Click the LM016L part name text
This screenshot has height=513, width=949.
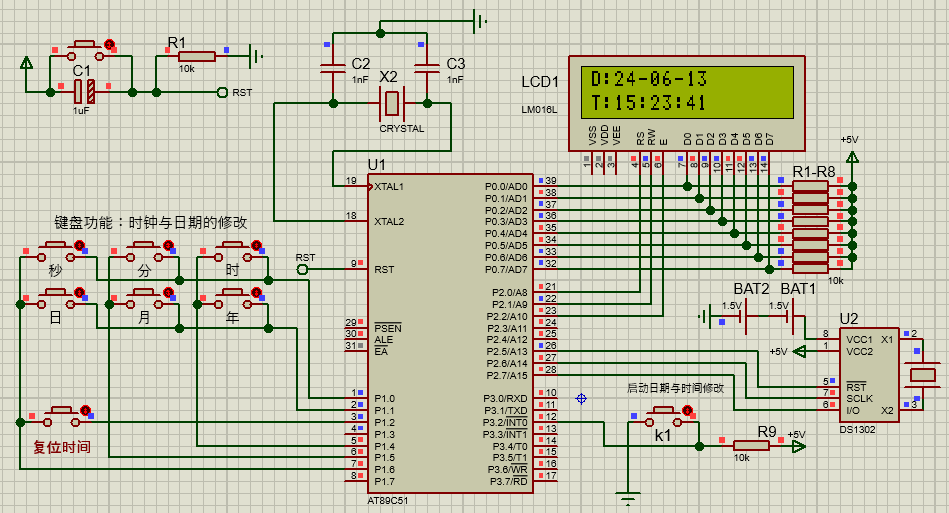[539, 109]
